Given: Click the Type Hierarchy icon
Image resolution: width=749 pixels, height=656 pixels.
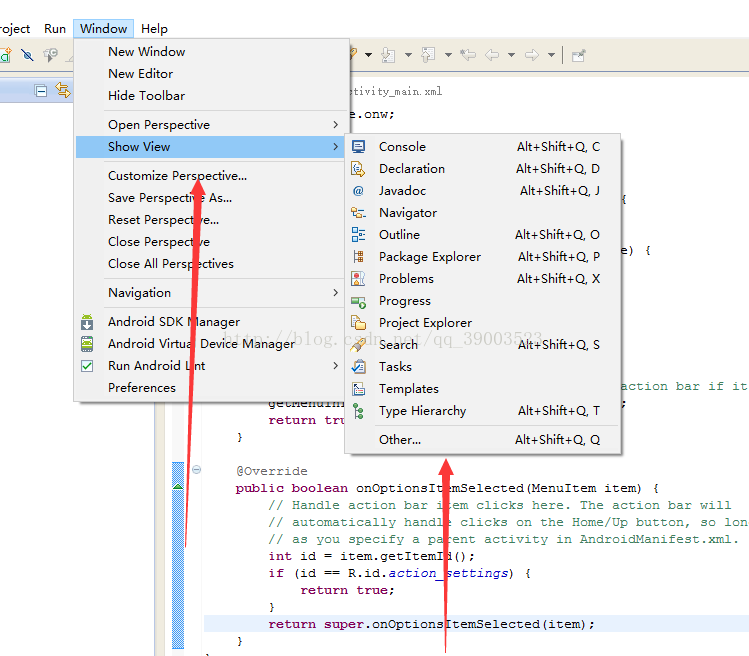Looking at the screenshot, I should pyautogui.click(x=358, y=411).
